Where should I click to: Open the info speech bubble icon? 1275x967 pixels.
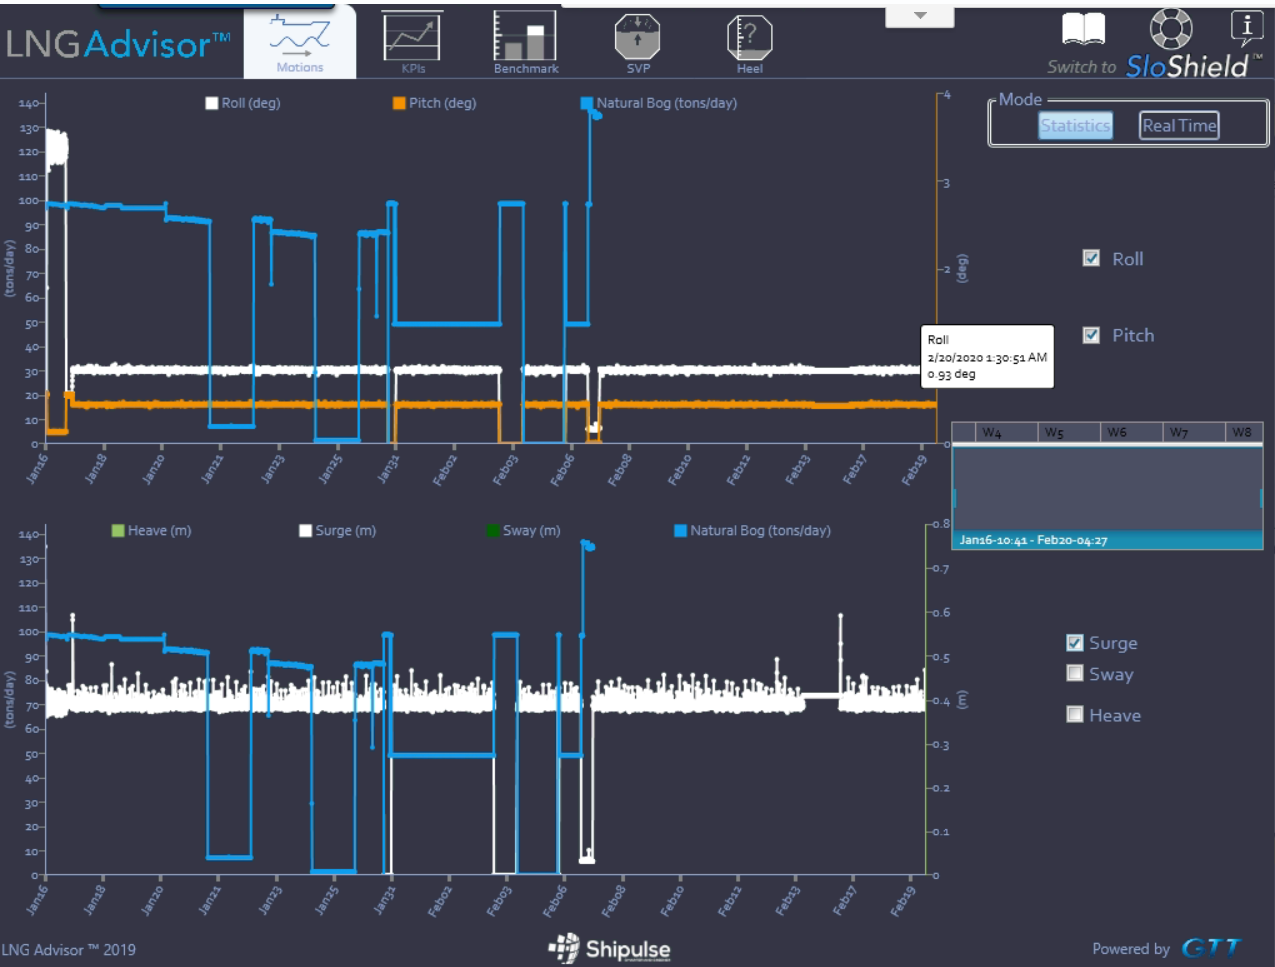[1246, 27]
